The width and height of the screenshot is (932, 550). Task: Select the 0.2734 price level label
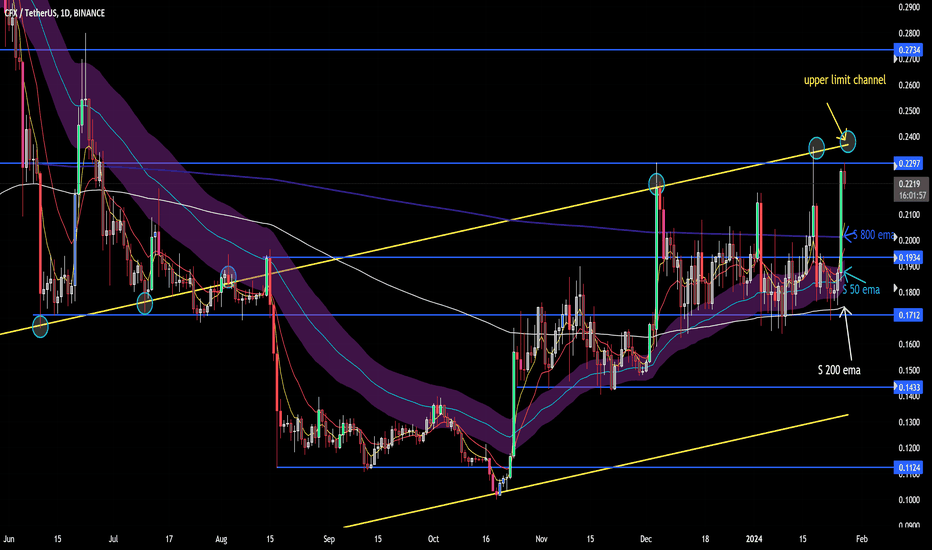(909, 50)
